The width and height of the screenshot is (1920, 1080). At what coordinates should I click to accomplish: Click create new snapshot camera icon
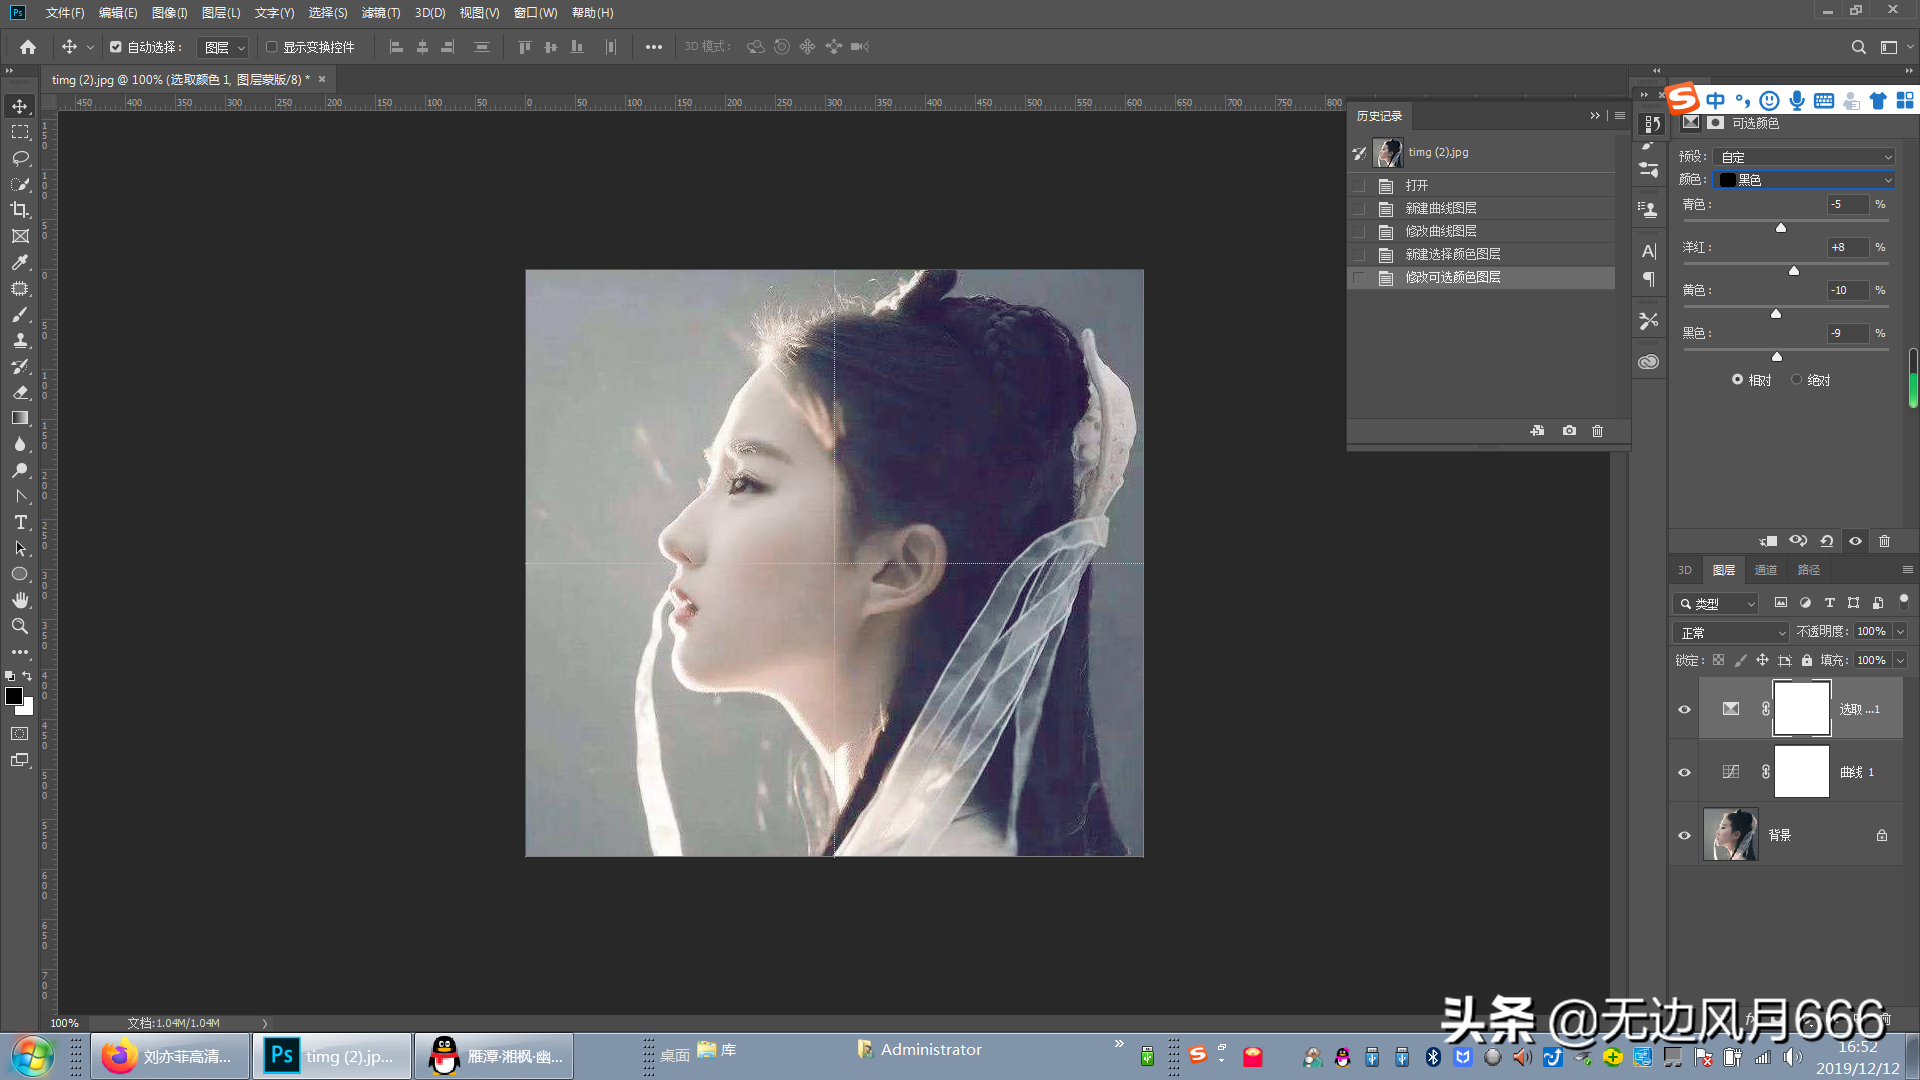(1569, 431)
